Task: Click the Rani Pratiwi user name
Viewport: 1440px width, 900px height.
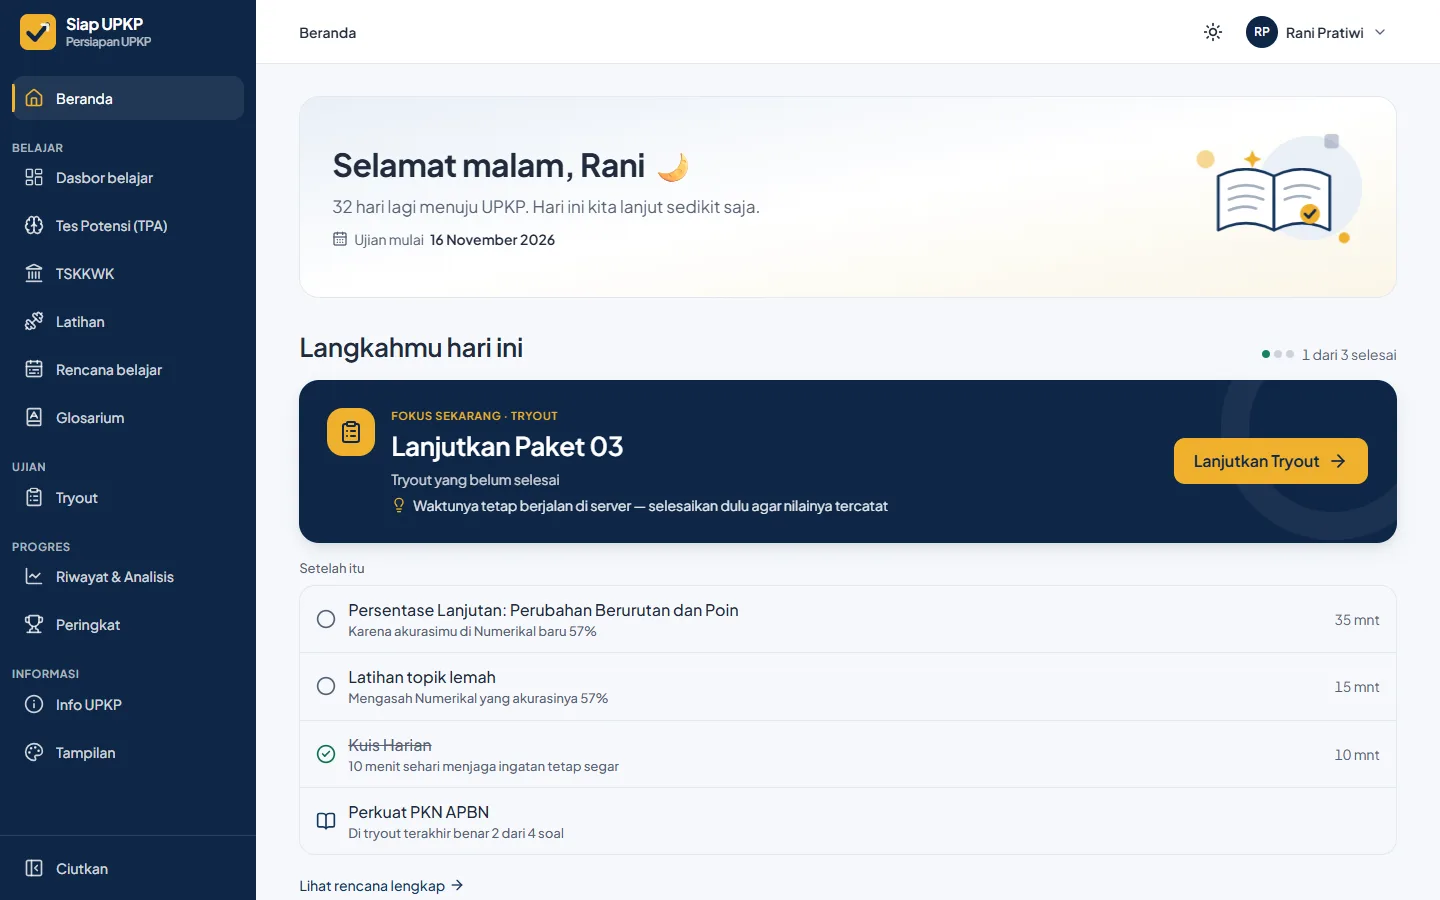Action: [x=1324, y=32]
